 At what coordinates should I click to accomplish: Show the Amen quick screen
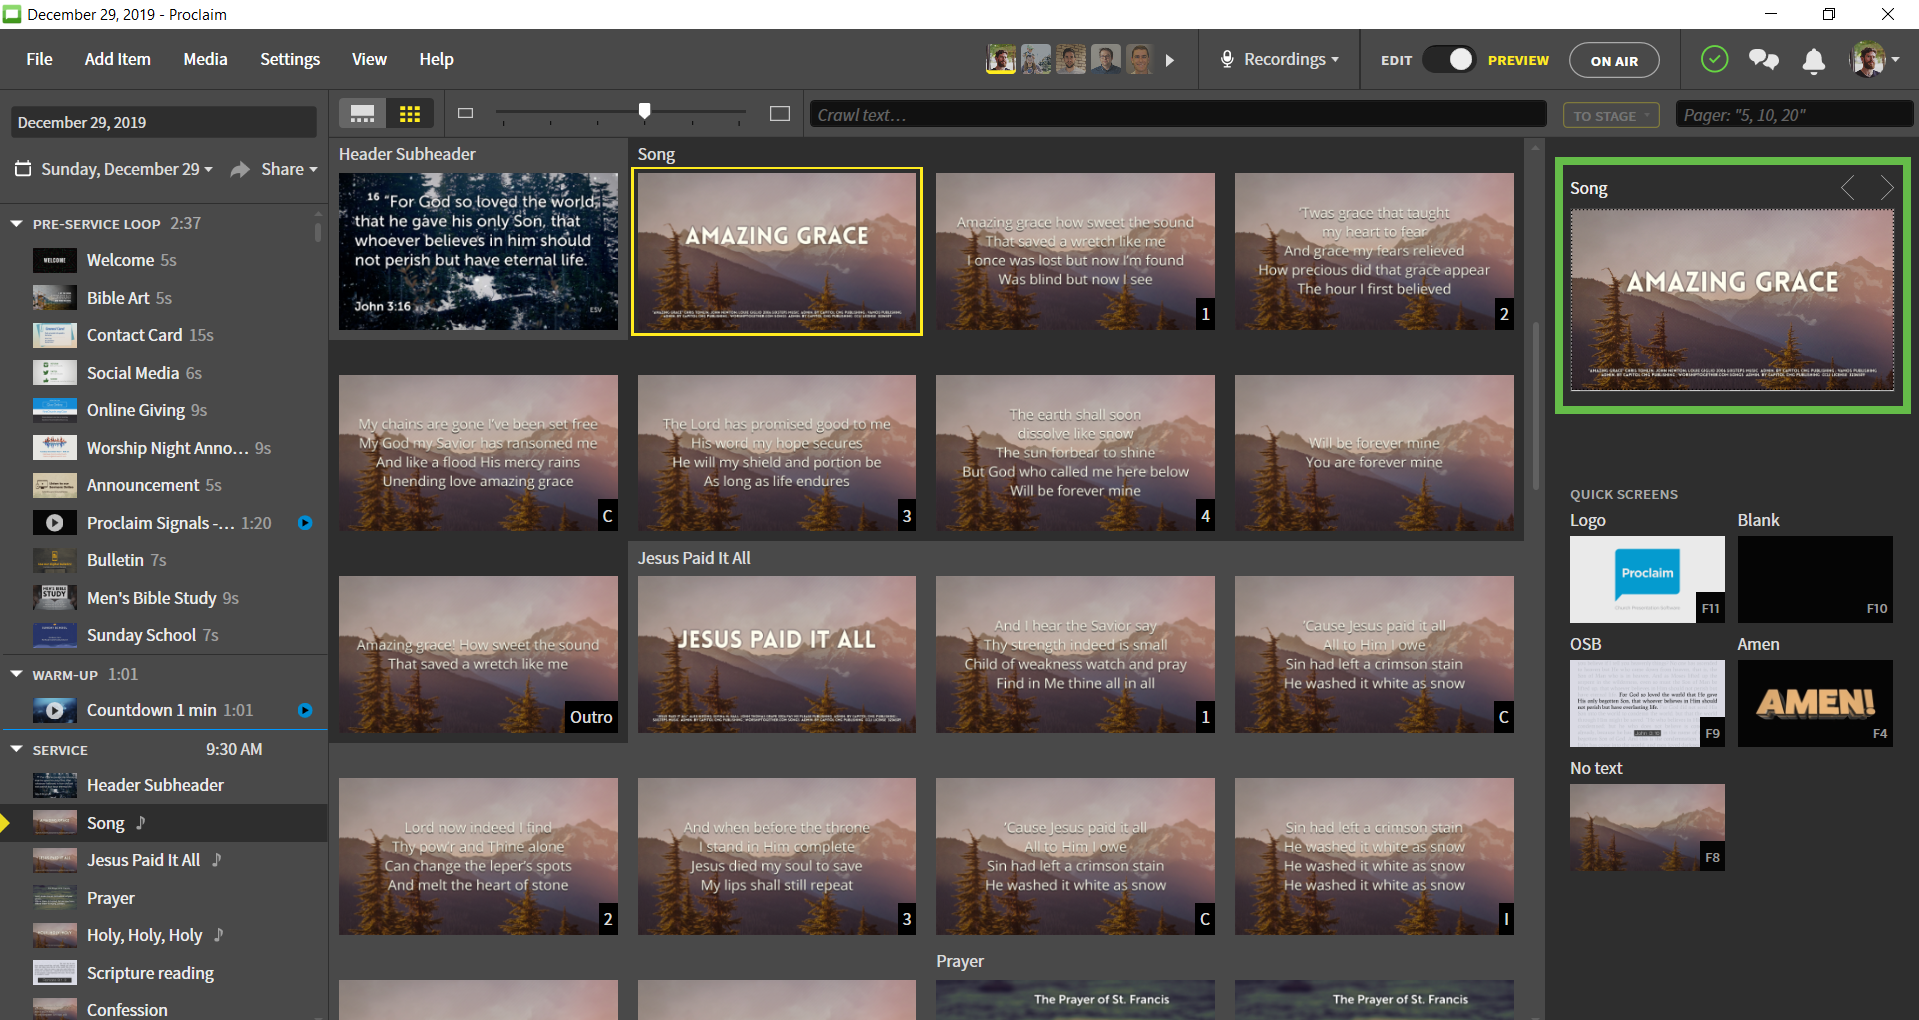1815,703
